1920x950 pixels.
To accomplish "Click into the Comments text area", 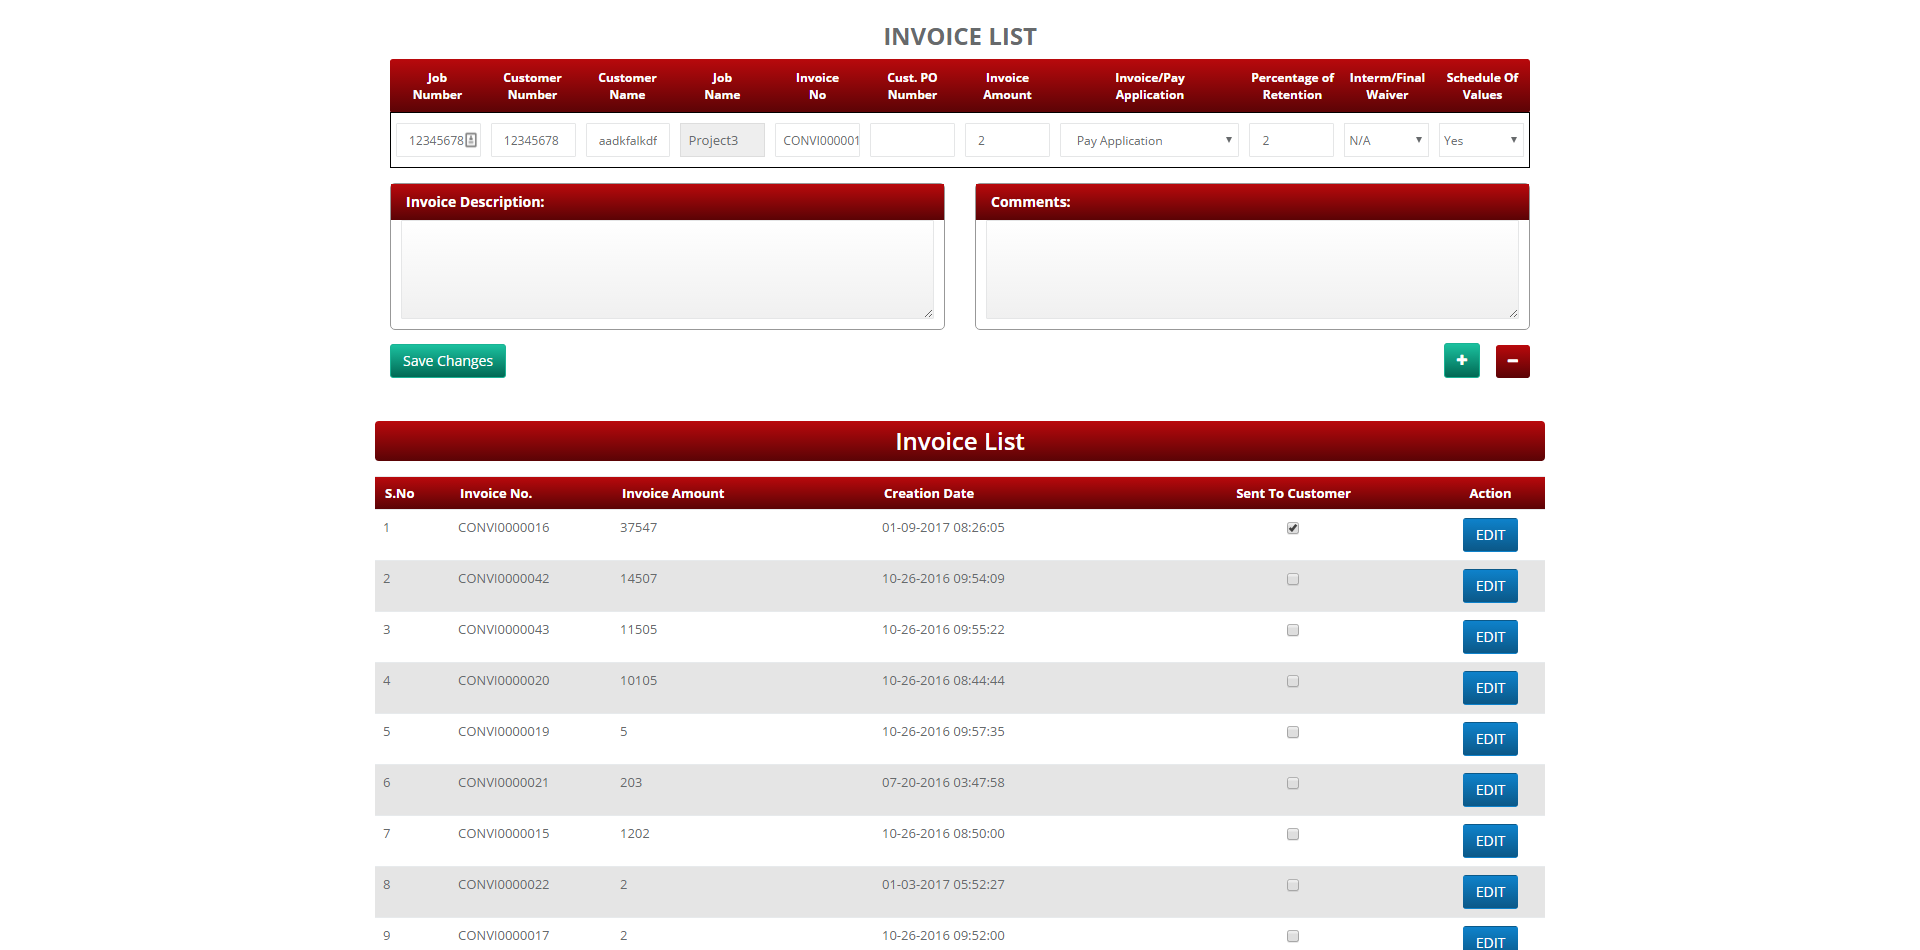I will coord(1252,270).
